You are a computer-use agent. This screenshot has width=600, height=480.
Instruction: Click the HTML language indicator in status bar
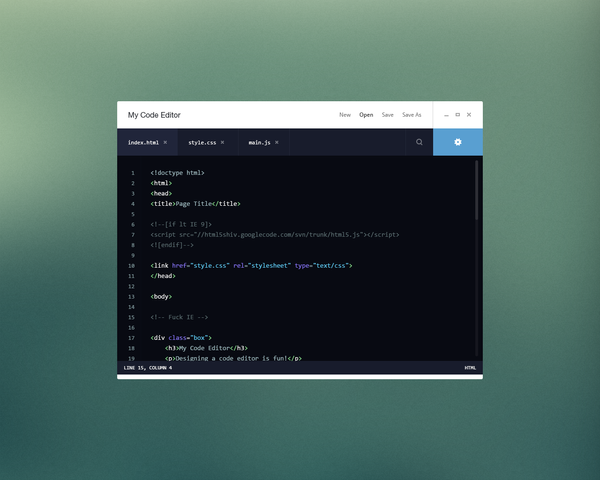[x=470, y=368]
